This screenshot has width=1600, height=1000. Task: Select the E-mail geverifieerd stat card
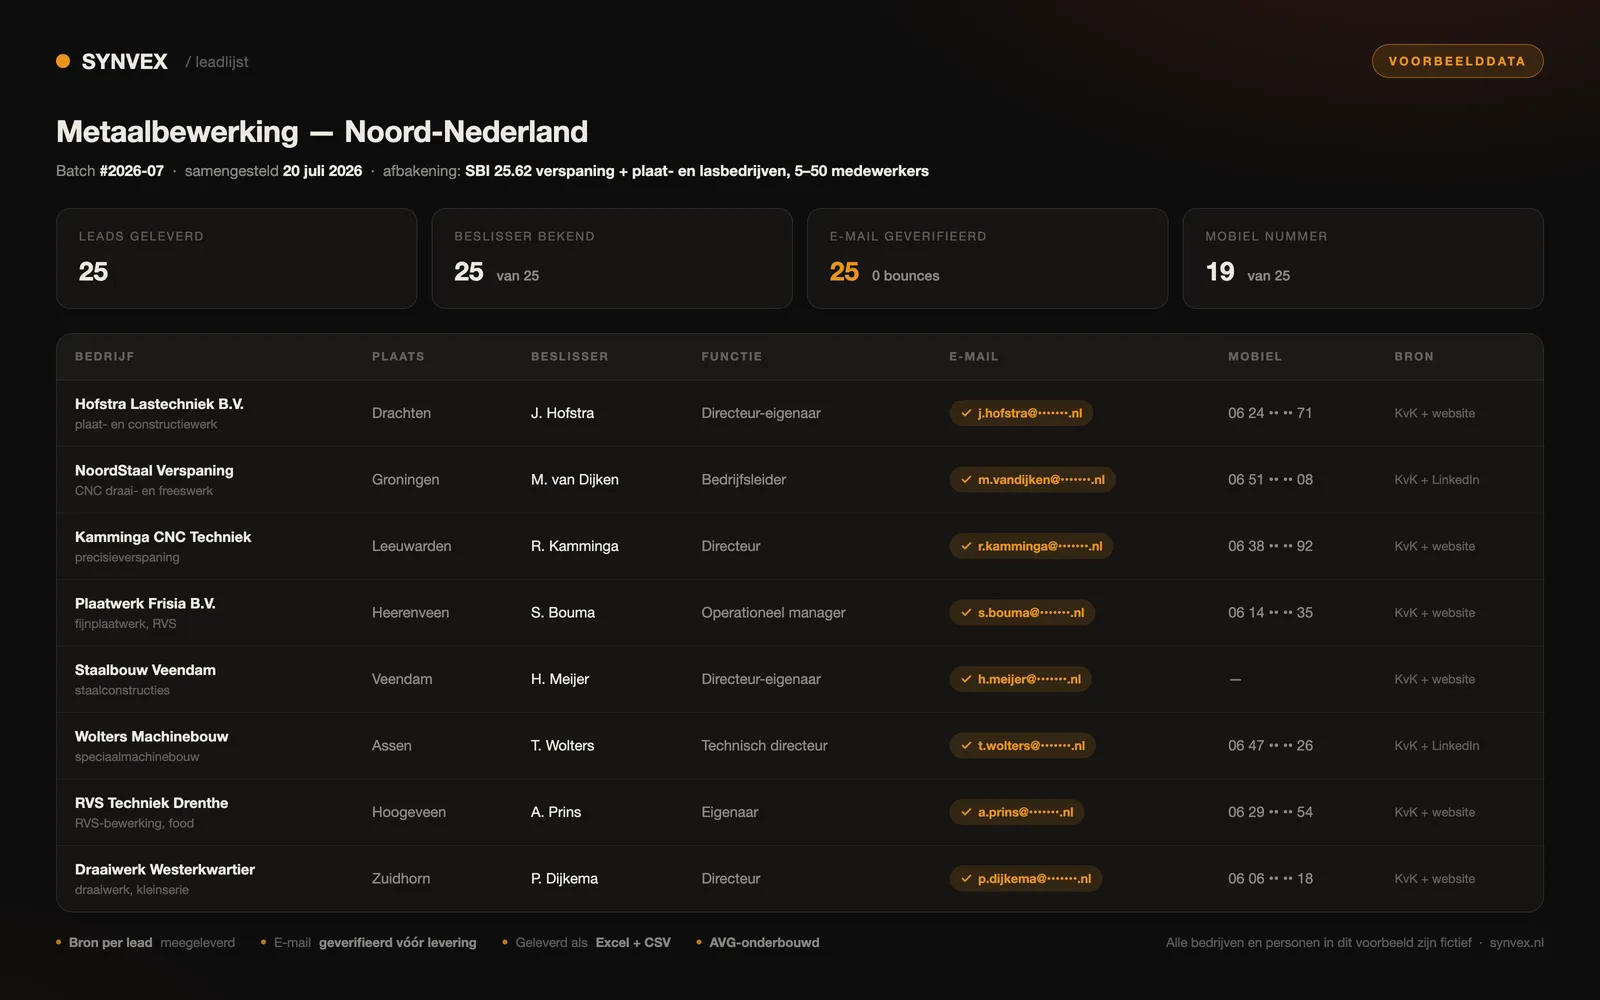coord(987,259)
